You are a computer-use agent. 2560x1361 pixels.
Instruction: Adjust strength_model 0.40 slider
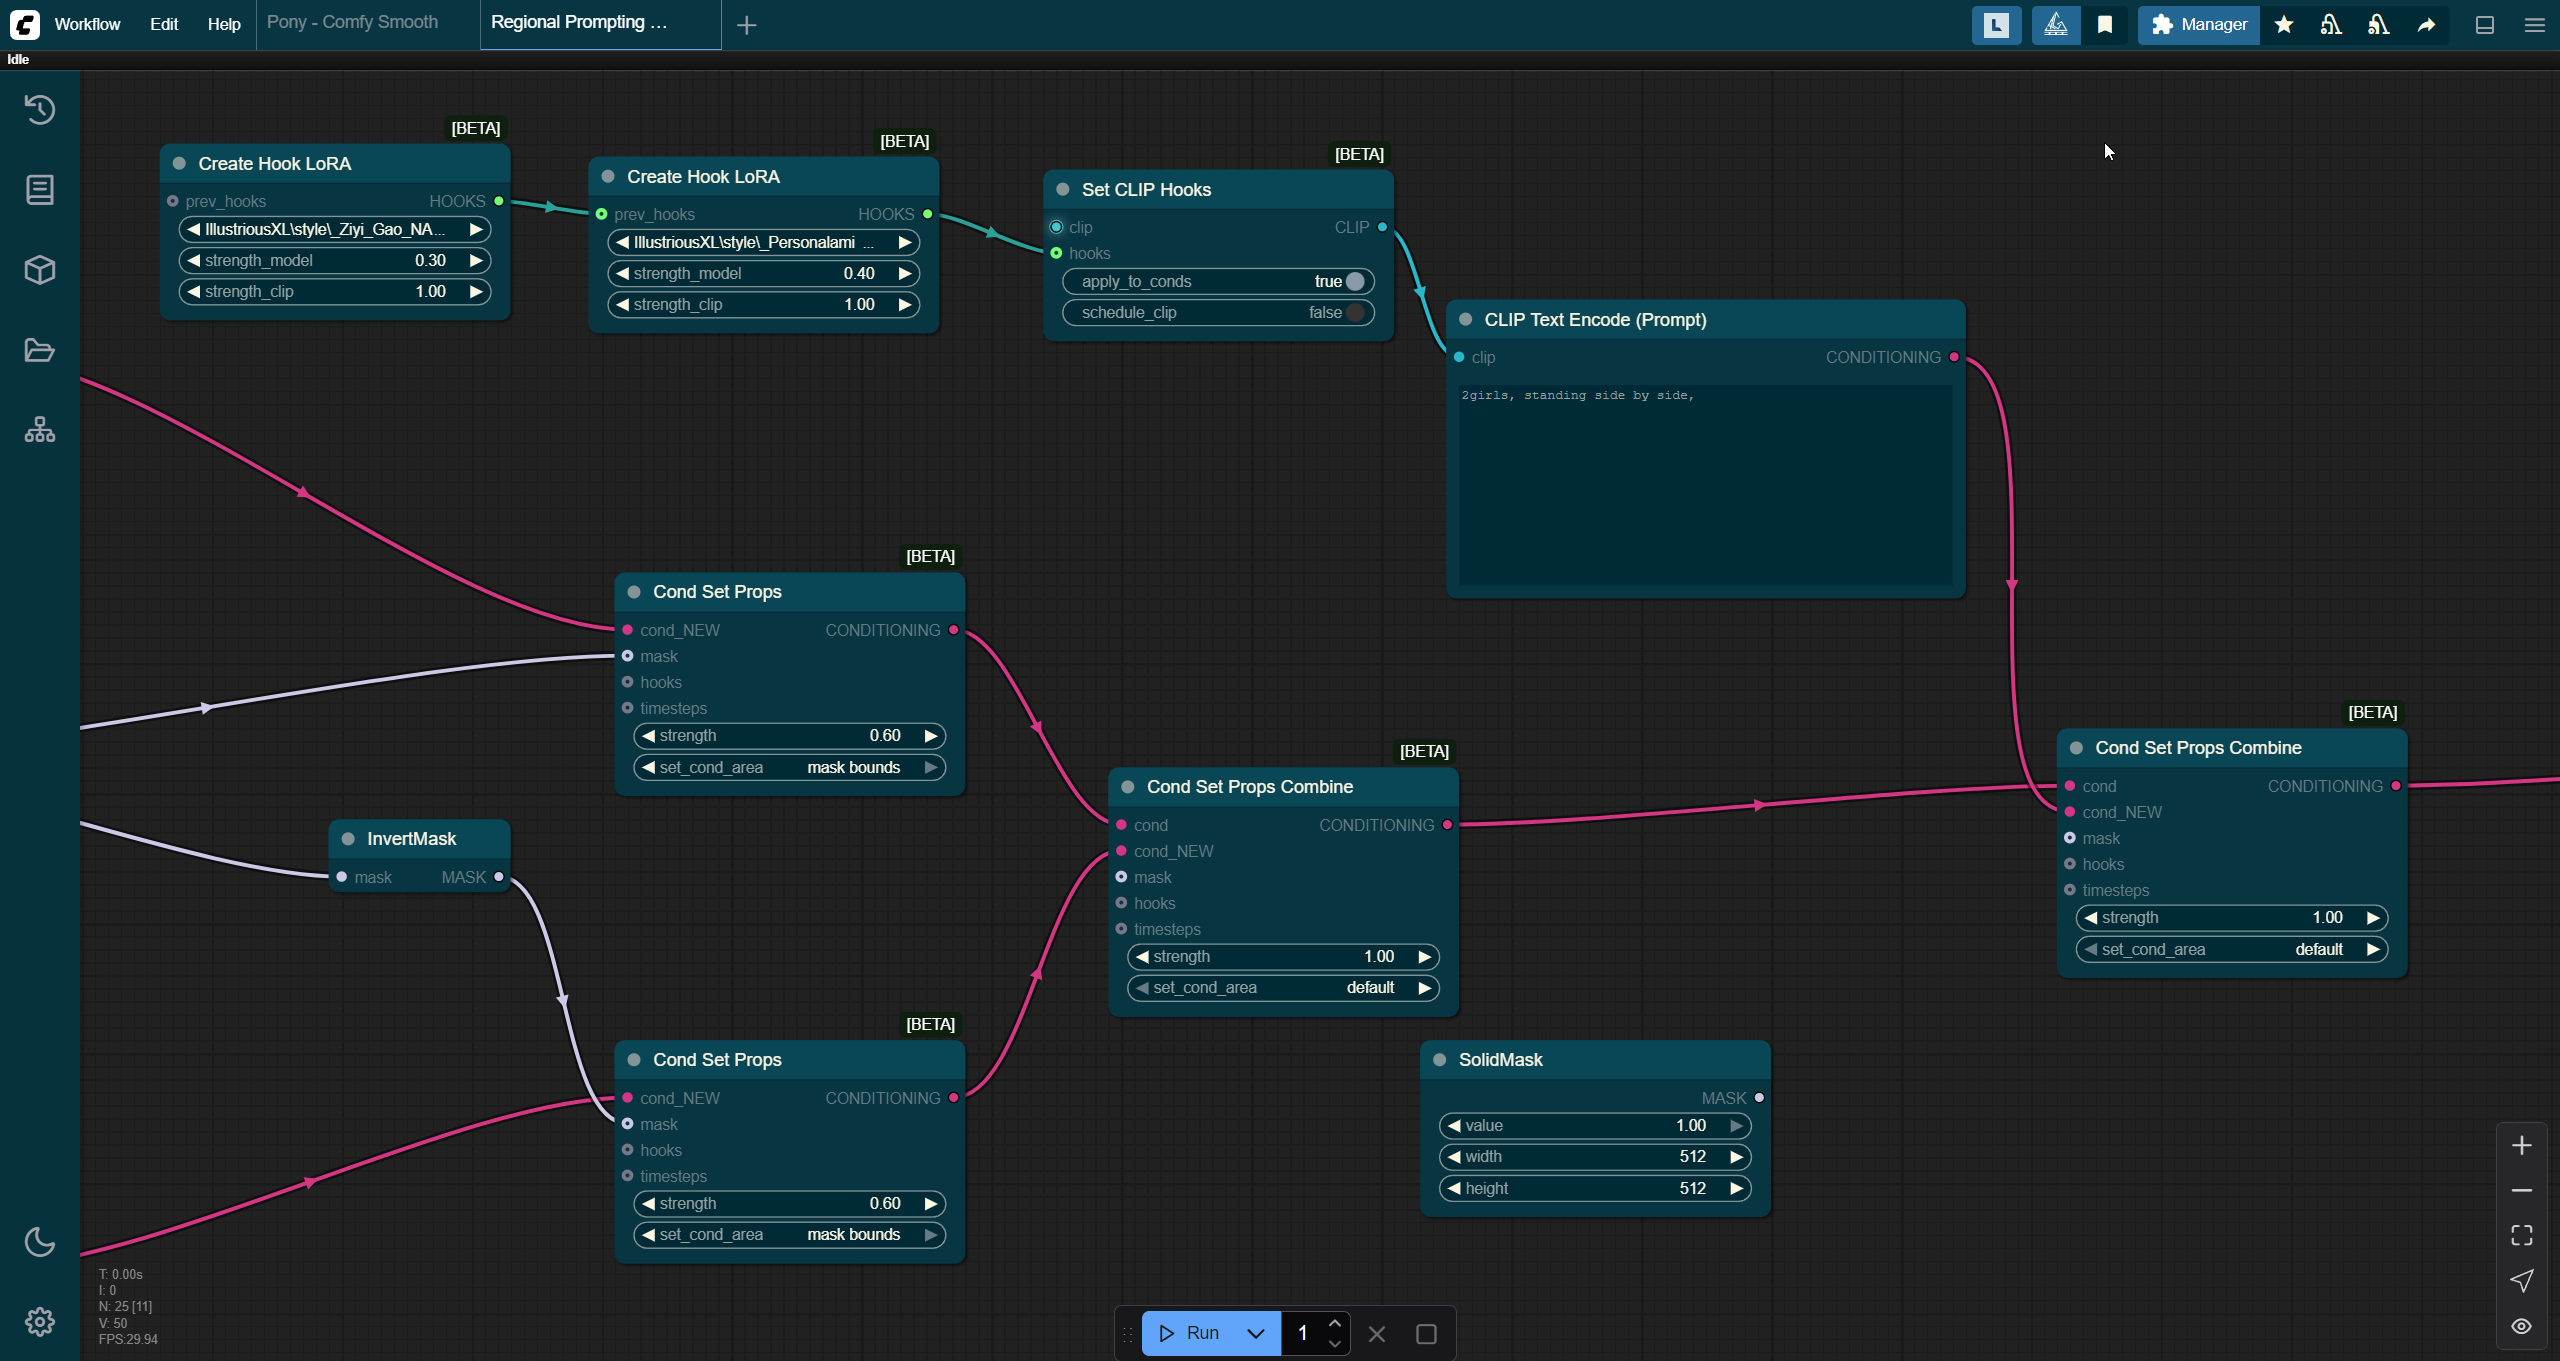(763, 273)
